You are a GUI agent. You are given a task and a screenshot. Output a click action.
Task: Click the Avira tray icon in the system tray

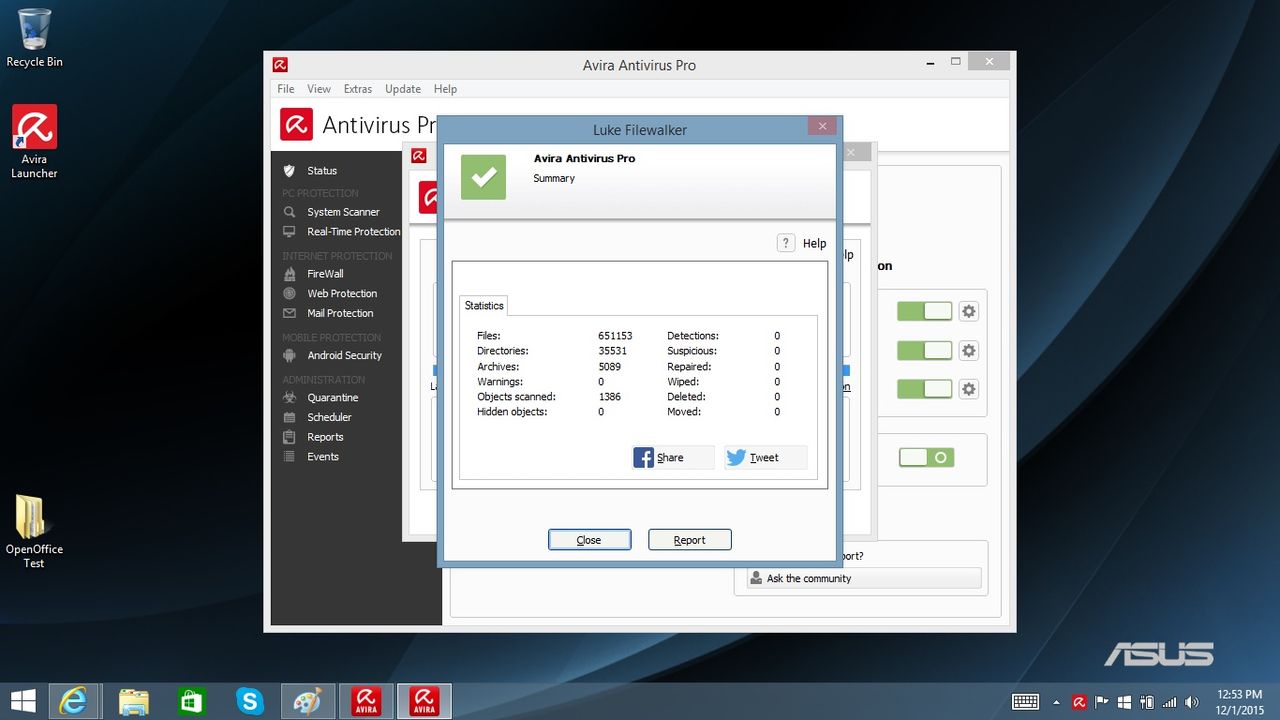click(1079, 702)
